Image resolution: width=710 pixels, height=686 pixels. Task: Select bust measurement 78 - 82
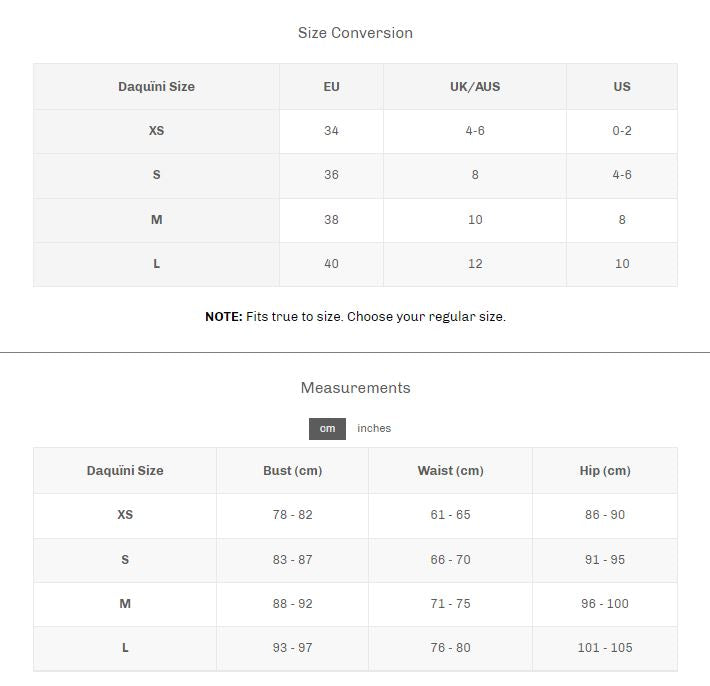click(x=292, y=515)
